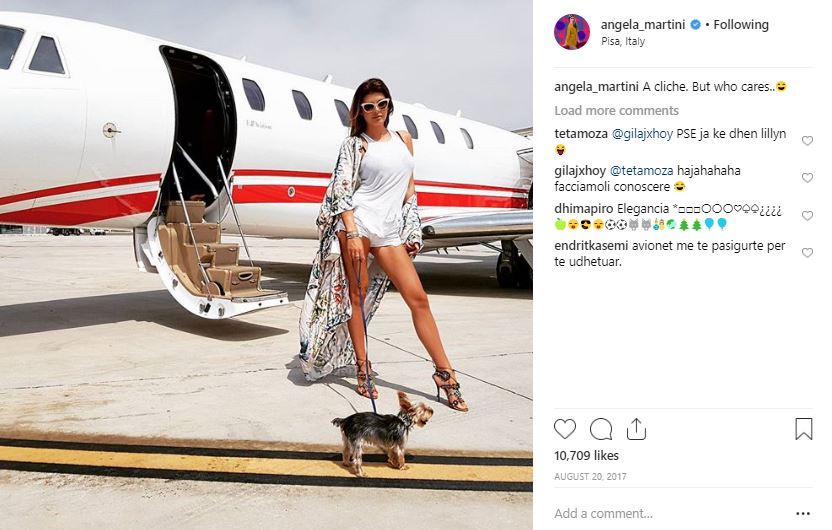Open more options via three dots icon

[803, 514]
